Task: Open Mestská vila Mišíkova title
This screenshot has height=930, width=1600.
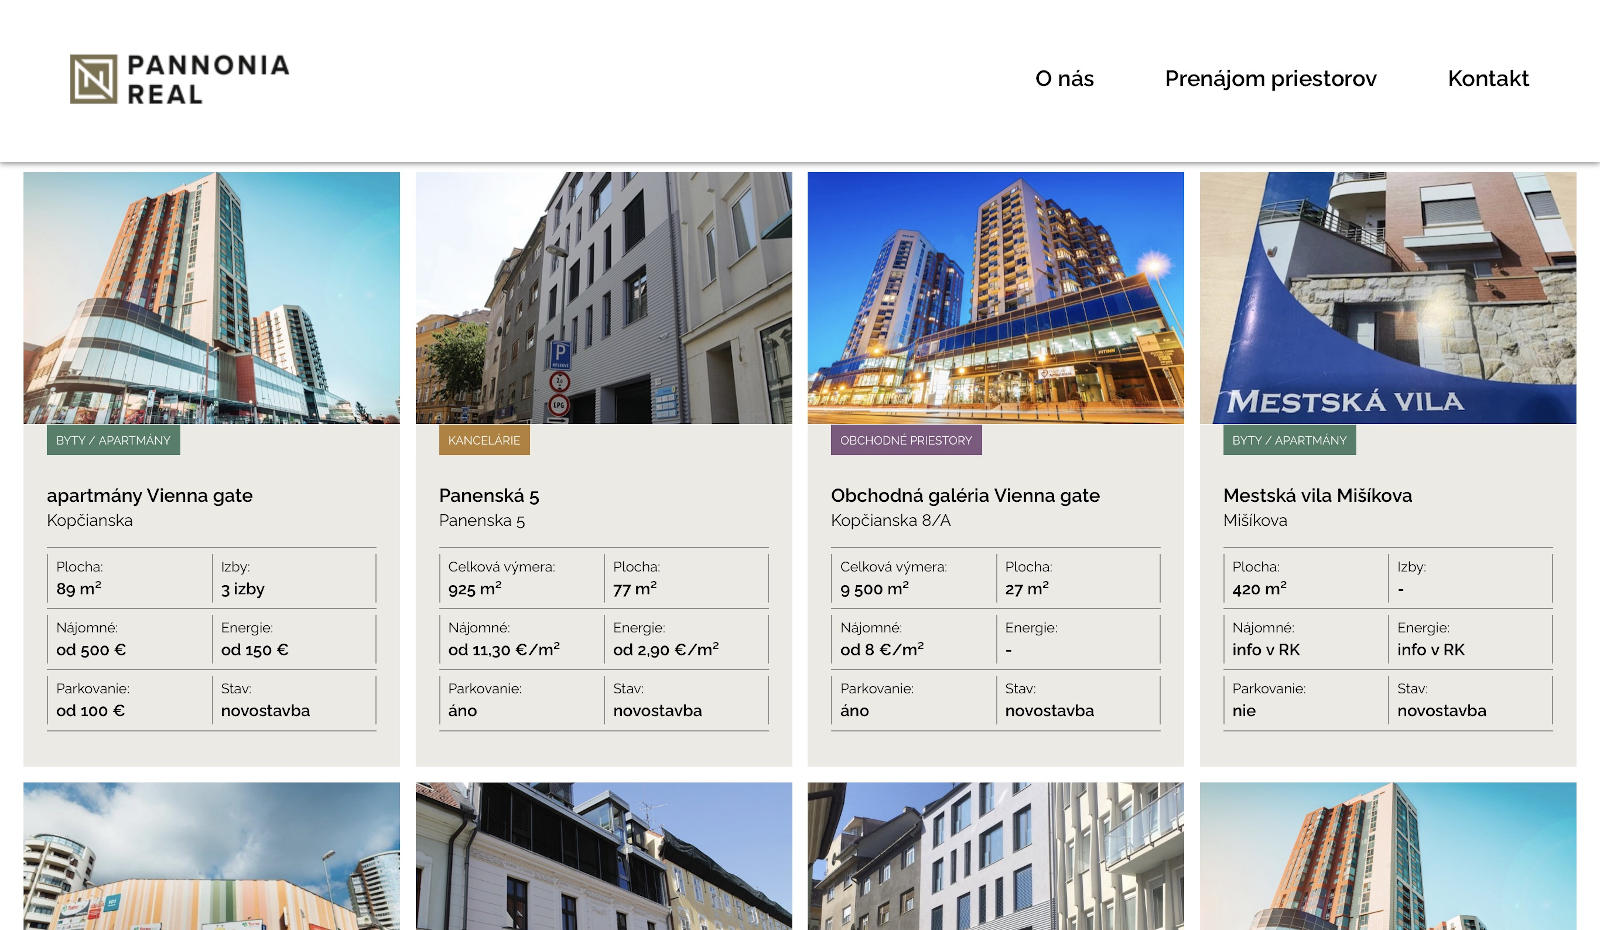Action: tap(1317, 495)
